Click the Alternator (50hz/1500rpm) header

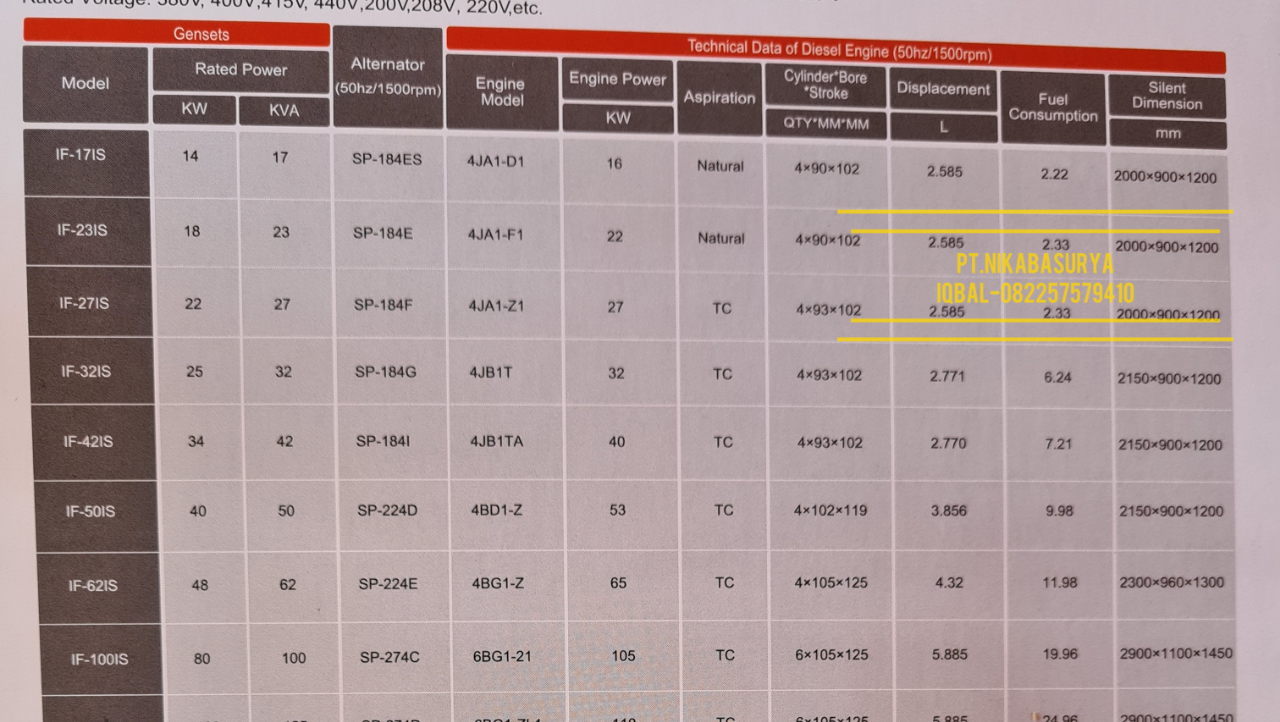(388, 76)
